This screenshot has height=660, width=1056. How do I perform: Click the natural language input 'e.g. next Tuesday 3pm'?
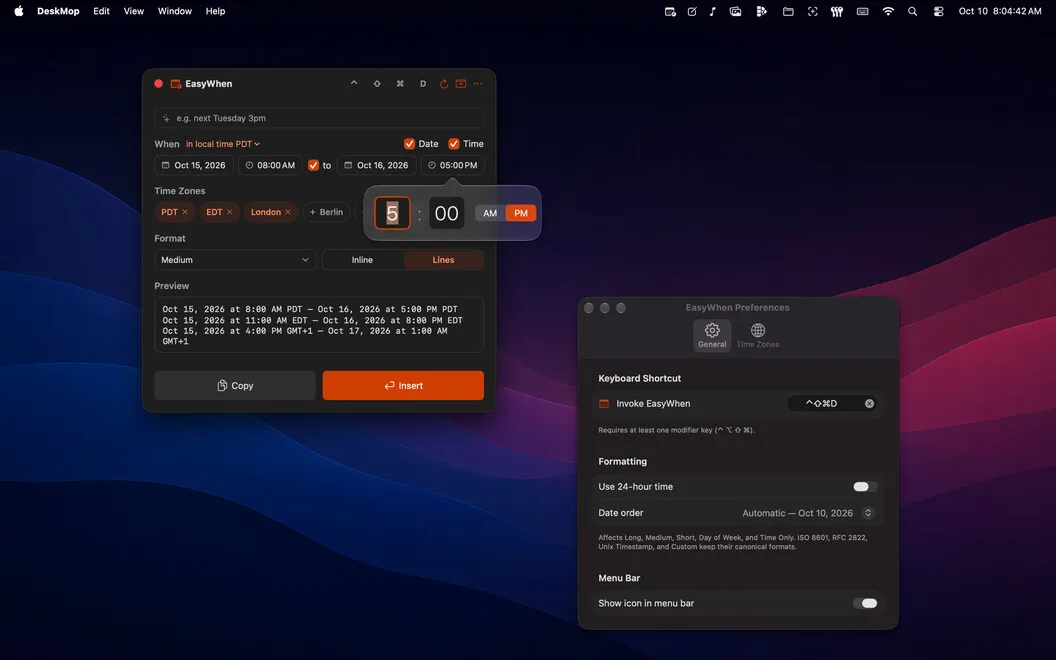(319, 118)
